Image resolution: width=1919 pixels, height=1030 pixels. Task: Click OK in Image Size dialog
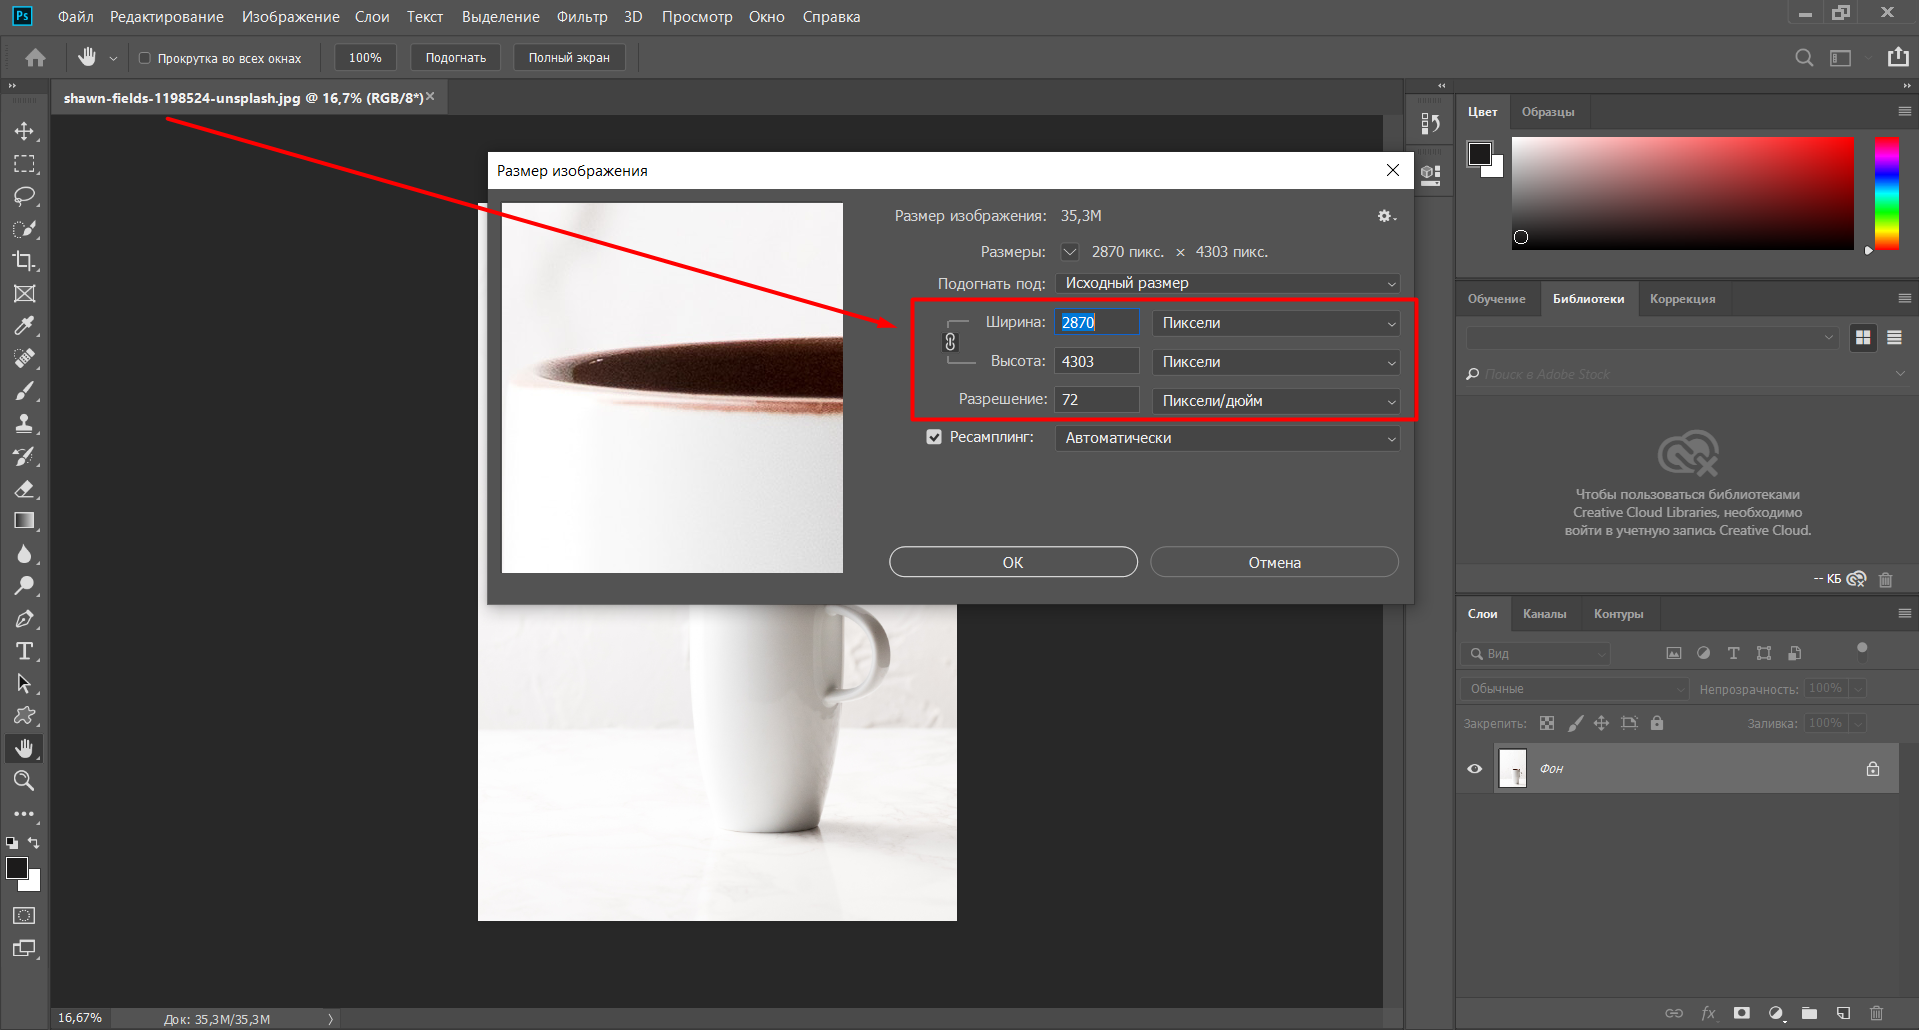pos(1013,562)
